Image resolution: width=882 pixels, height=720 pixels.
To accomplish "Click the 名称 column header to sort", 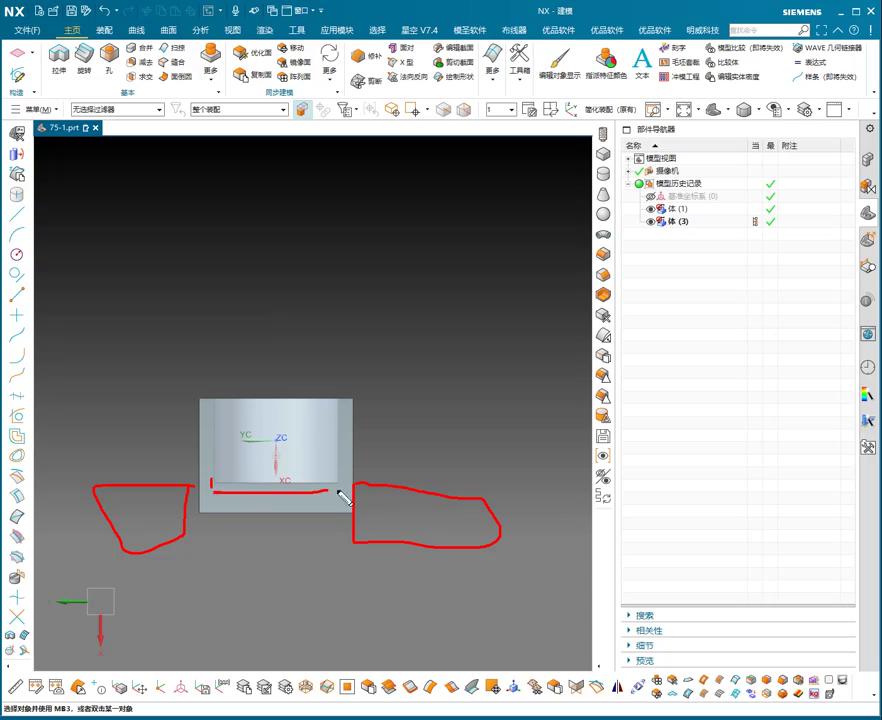I will [x=633, y=146].
